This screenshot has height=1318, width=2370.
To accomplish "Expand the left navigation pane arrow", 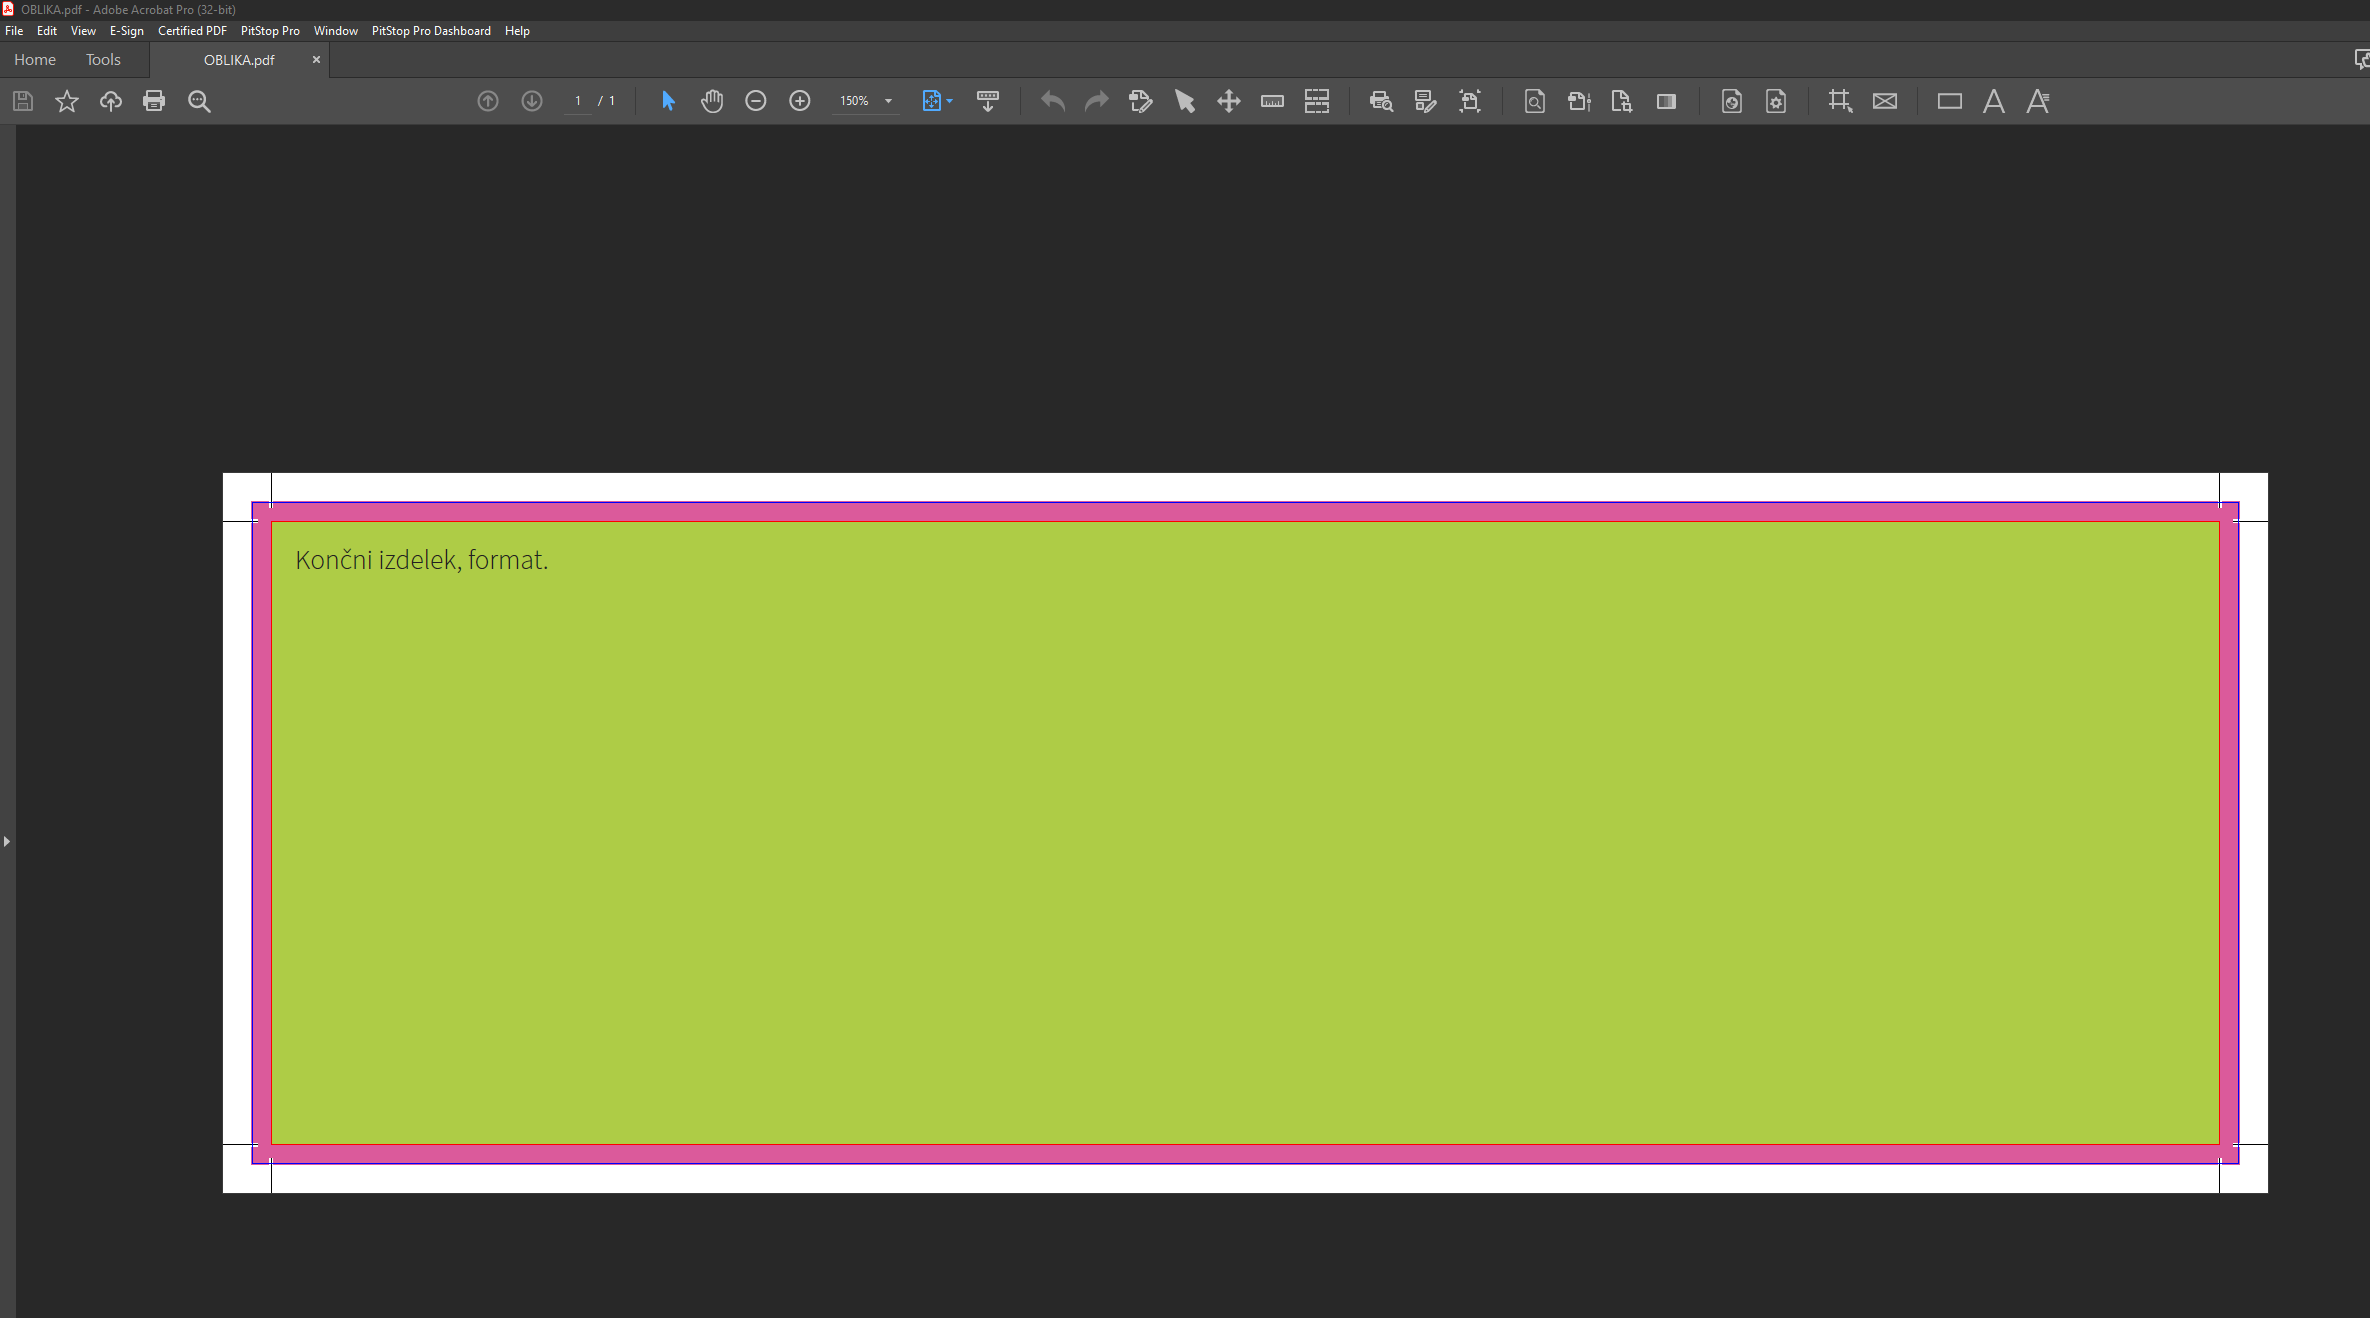I will point(7,842).
